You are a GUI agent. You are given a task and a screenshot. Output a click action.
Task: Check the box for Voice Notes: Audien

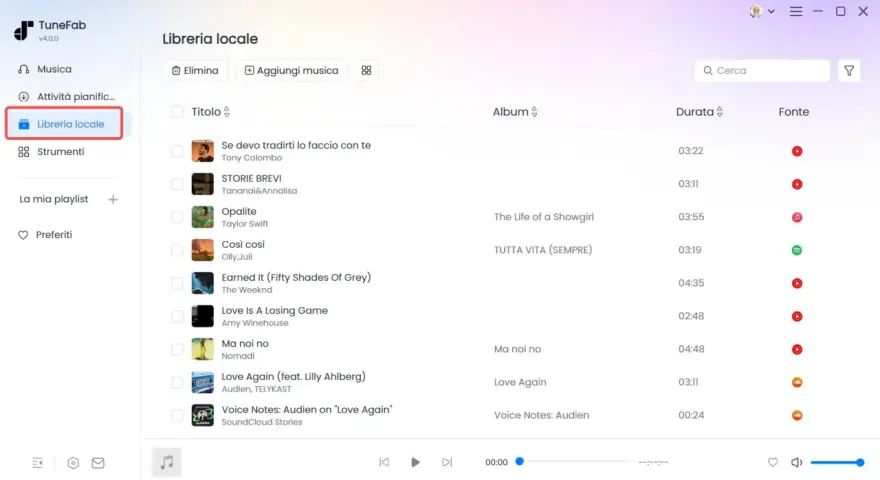(x=177, y=415)
